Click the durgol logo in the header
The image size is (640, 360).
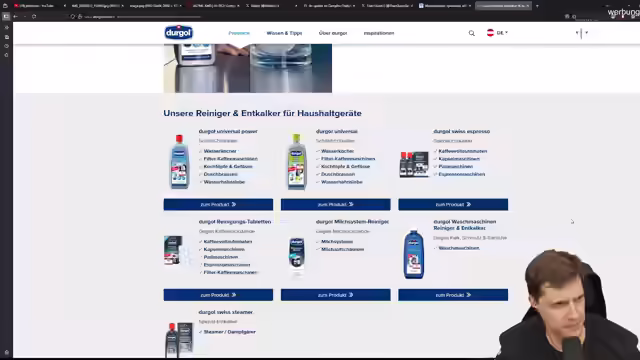click(x=179, y=33)
